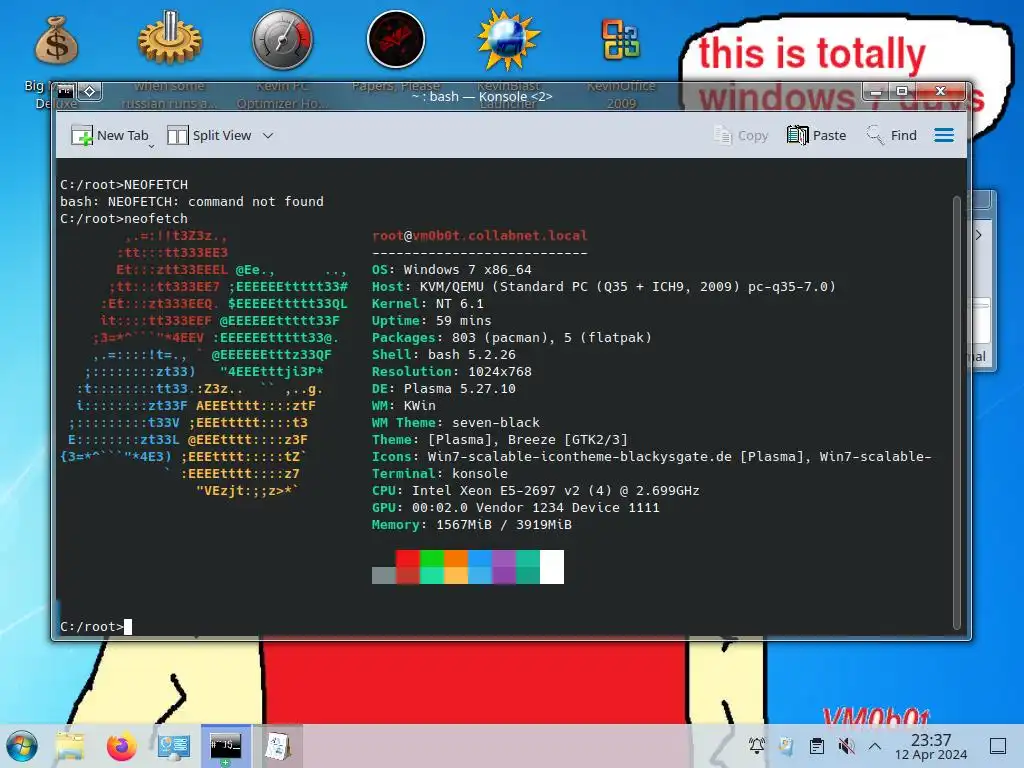Viewport: 1024px width, 768px height.
Task: Click the 'Resolution: 1024x768' line
Action: pyautogui.click(x=451, y=372)
